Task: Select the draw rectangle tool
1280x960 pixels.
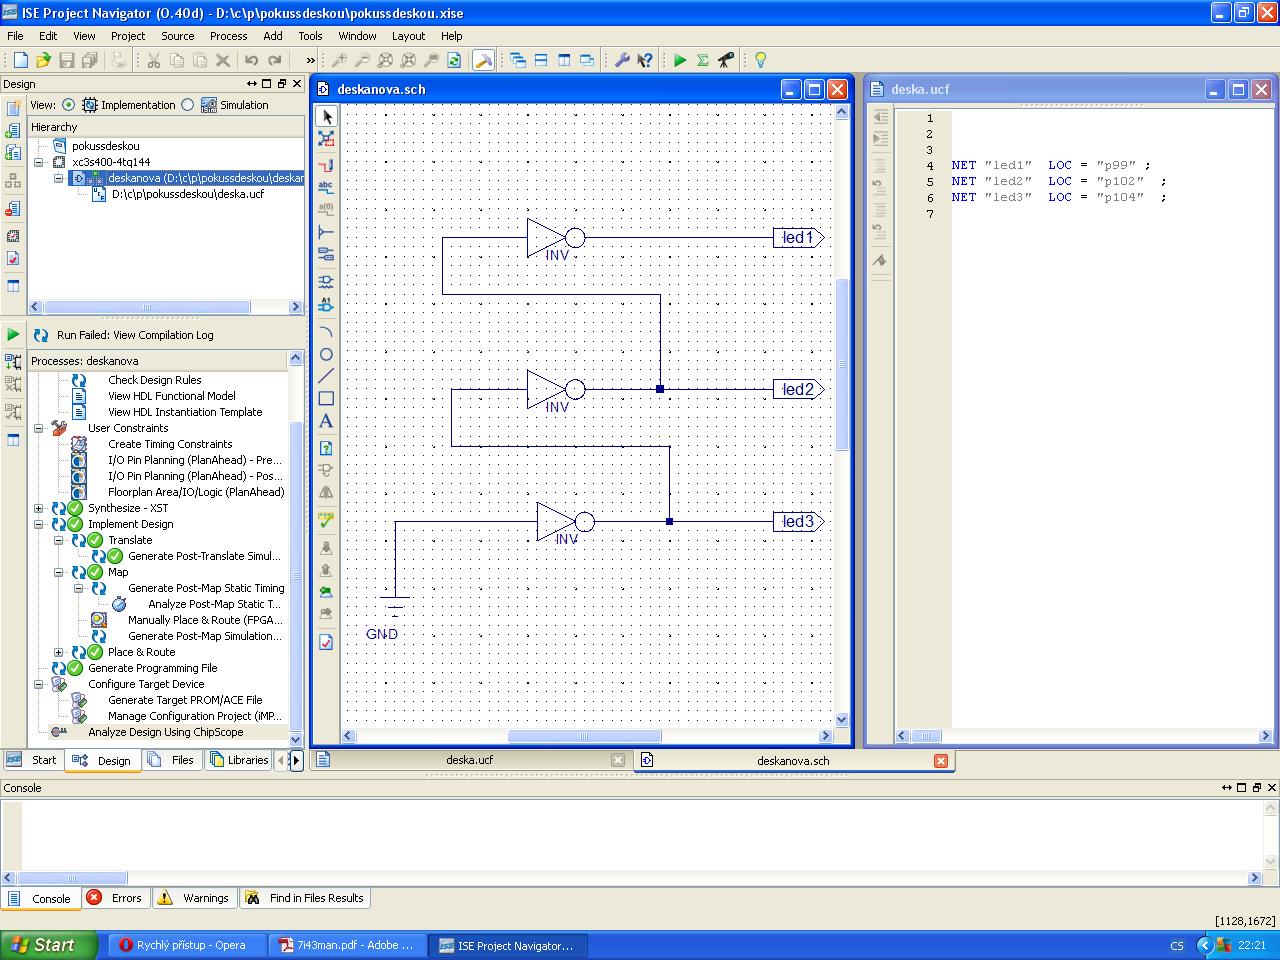Action: (x=326, y=399)
